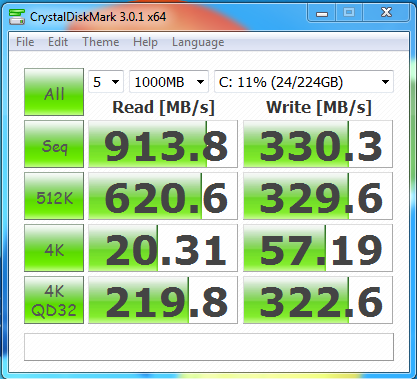Expand the test count dropdown showing 5
The image size is (417, 379).
[106, 82]
